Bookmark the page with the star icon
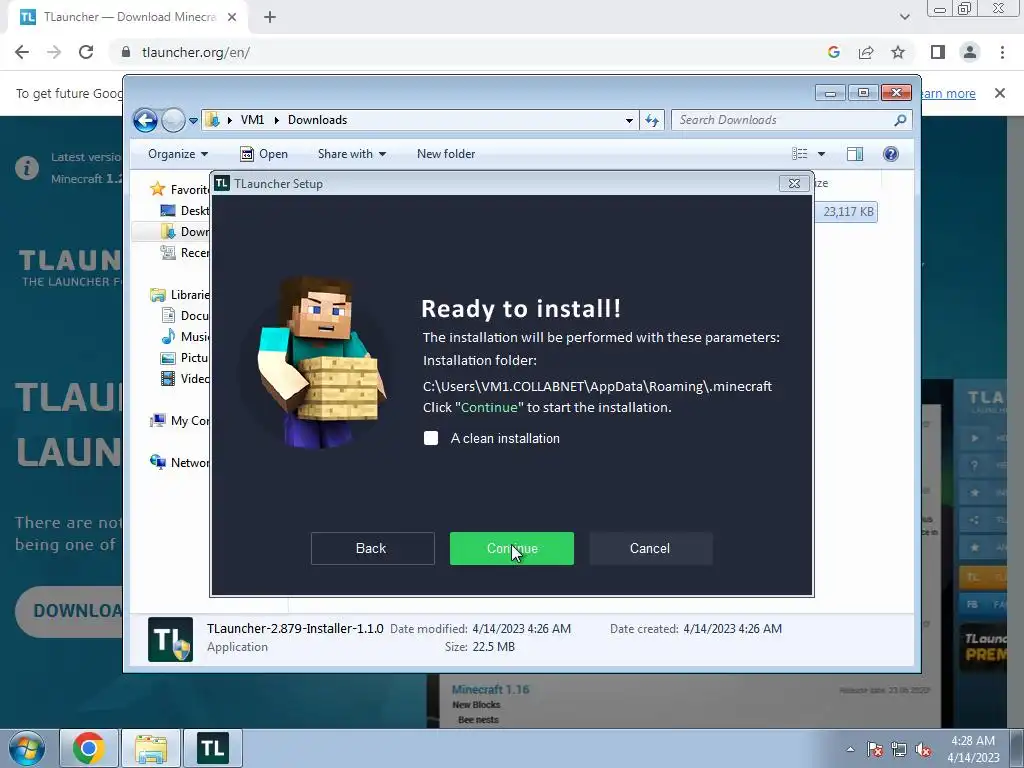Viewport: 1024px width, 768px height. pyautogui.click(x=898, y=52)
